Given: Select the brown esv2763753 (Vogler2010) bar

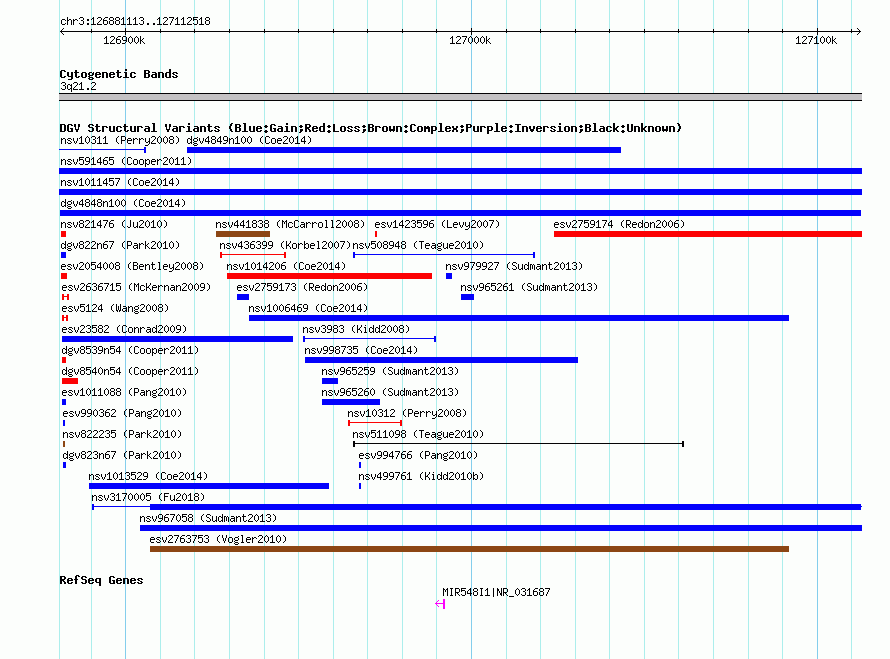Looking at the screenshot, I should (469, 549).
